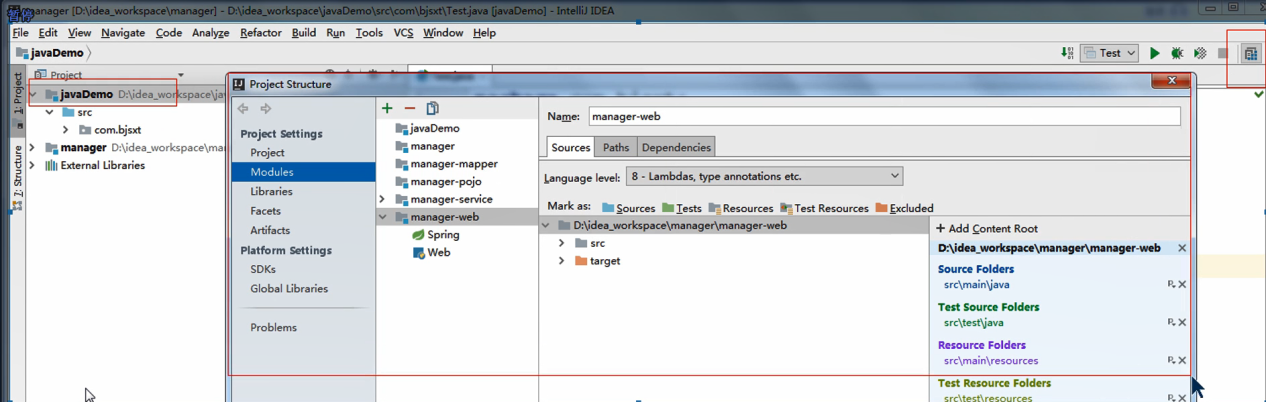Edit properties of src\main\java folder
This screenshot has width=1266, height=402.
click(x=1171, y=285)
